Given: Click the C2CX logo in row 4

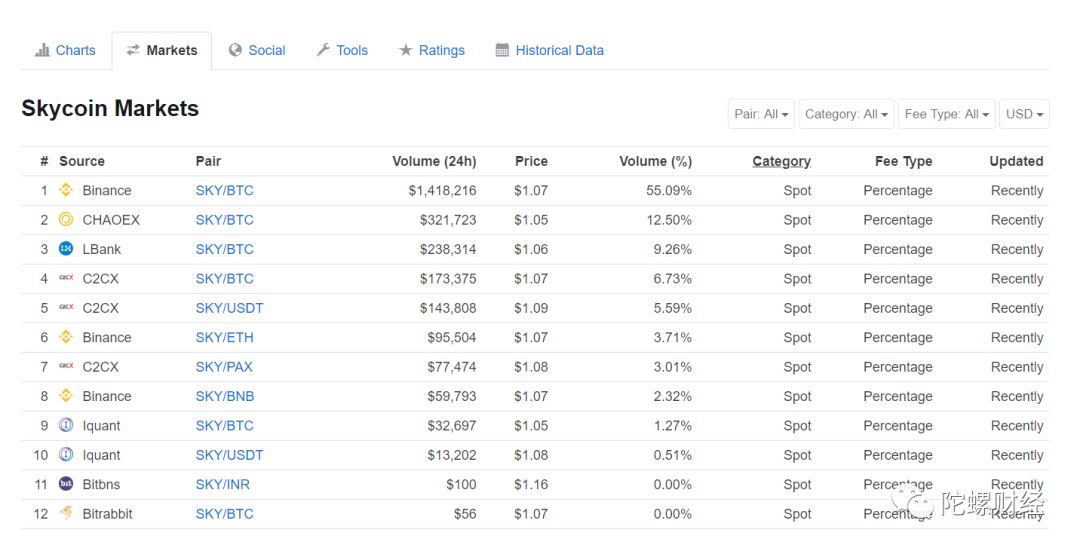Looking at the screenshot, I should coord(66,278).
